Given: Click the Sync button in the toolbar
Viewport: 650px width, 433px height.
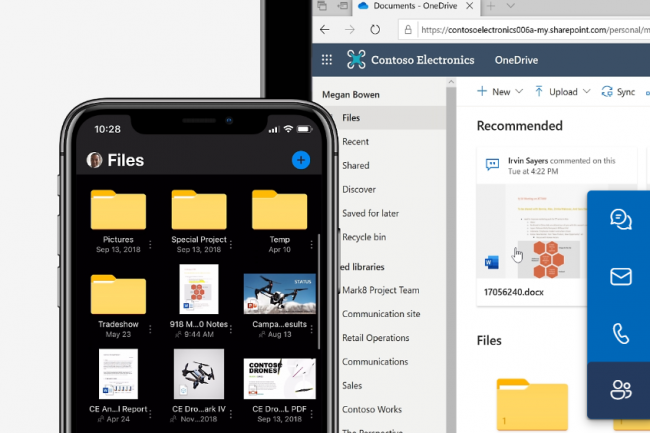Looking at the screenshot, I should point(618,92).
